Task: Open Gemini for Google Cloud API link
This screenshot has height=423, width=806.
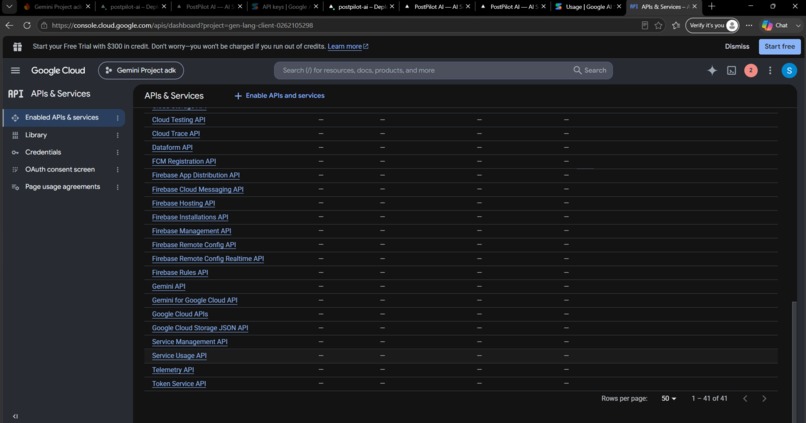Action: [x=195, y=301]
